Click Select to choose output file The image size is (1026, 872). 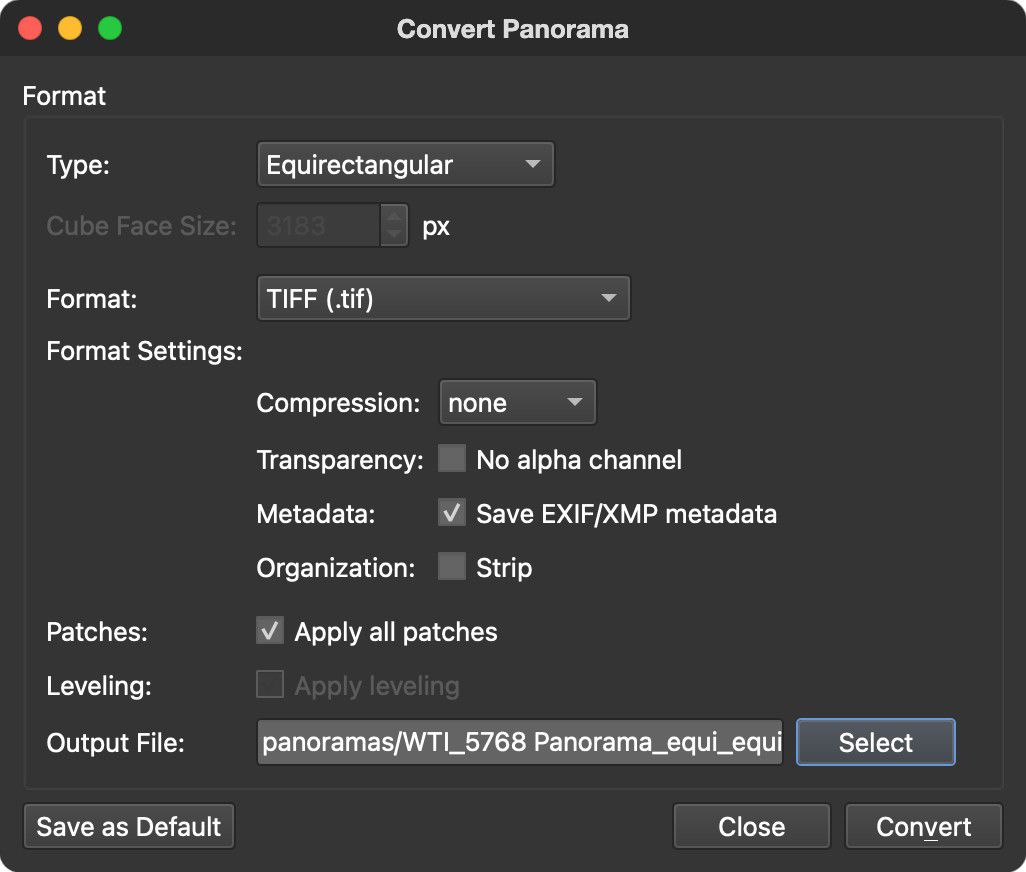coord(876,742)
